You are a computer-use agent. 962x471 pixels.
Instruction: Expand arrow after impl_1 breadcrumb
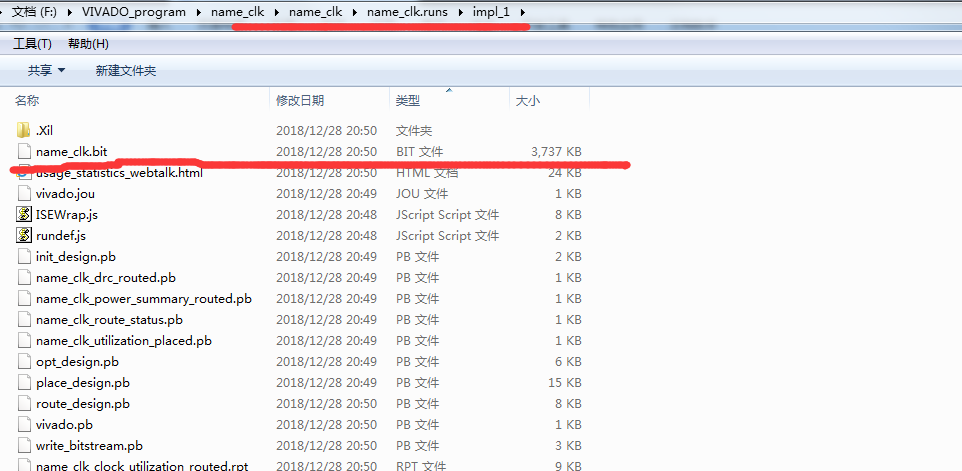(521, 12)
